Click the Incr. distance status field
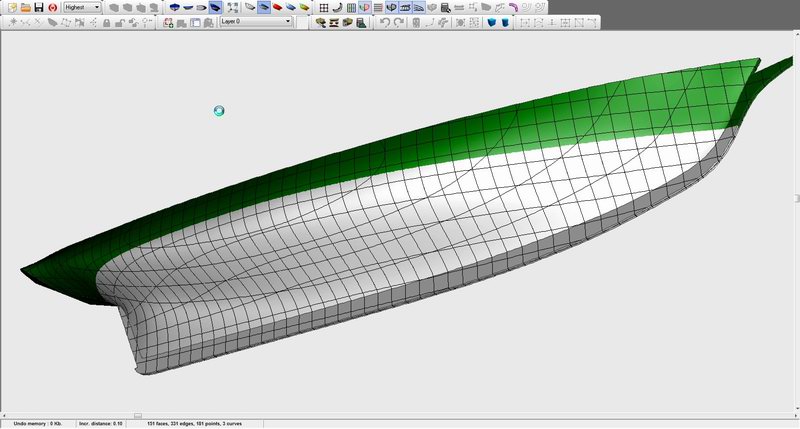800x429 pixels. click(x=101, y=424)
